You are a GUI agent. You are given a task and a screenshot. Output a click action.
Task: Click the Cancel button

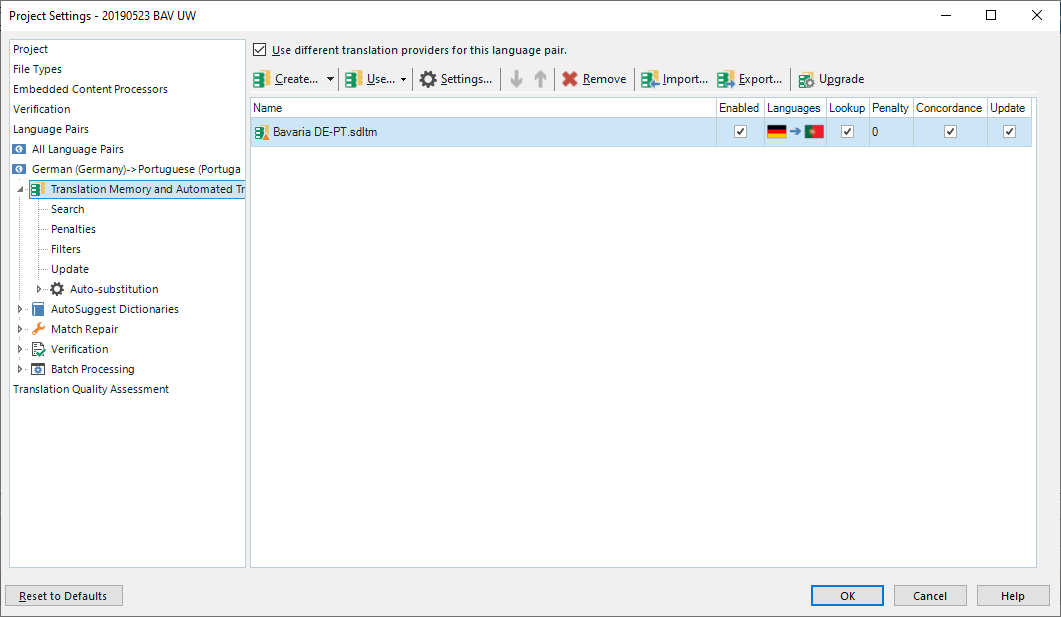point(930,596)
